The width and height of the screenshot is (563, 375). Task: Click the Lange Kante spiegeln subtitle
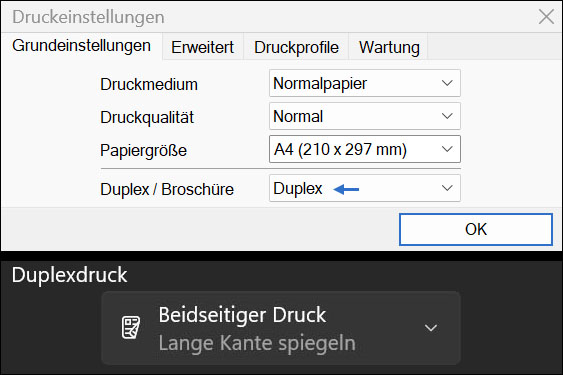point(257,343)
